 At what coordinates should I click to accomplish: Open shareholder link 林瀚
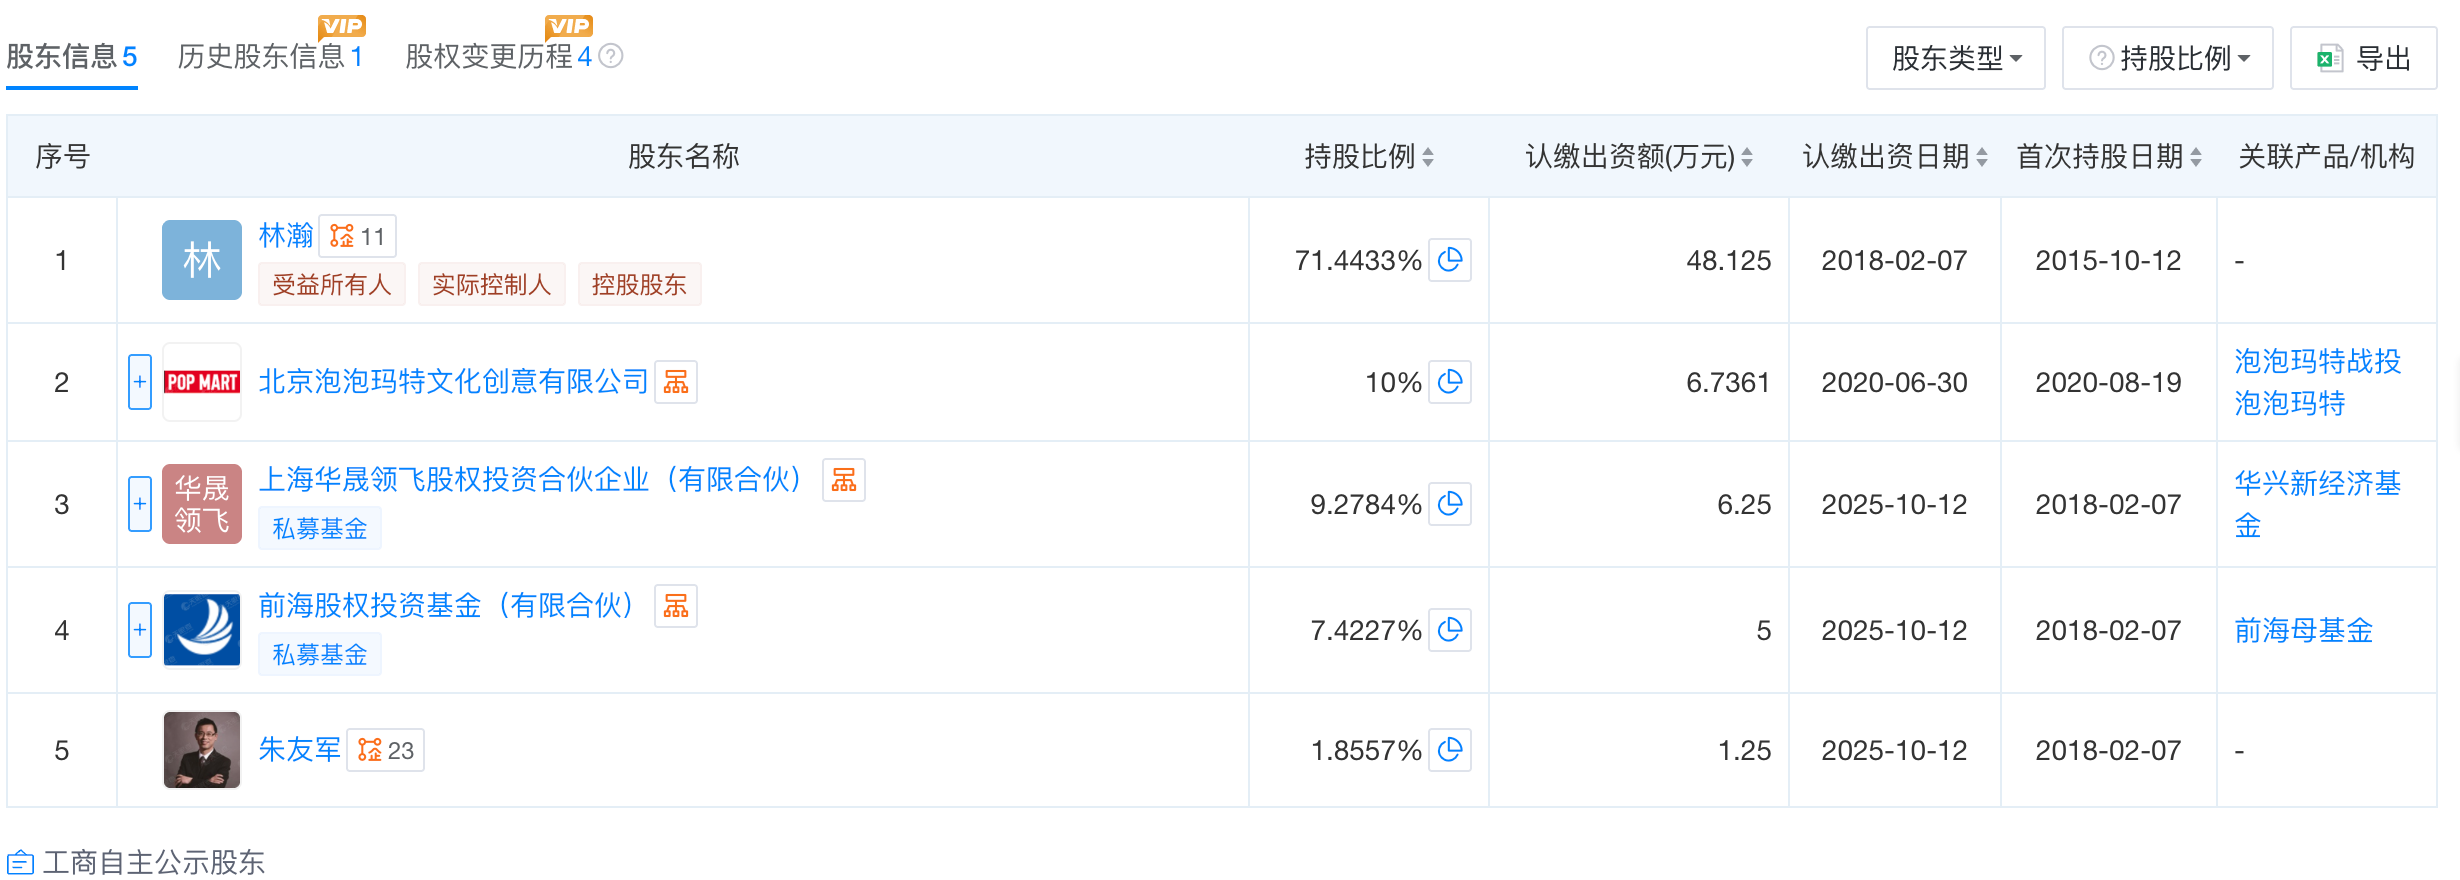coord(286,236)
